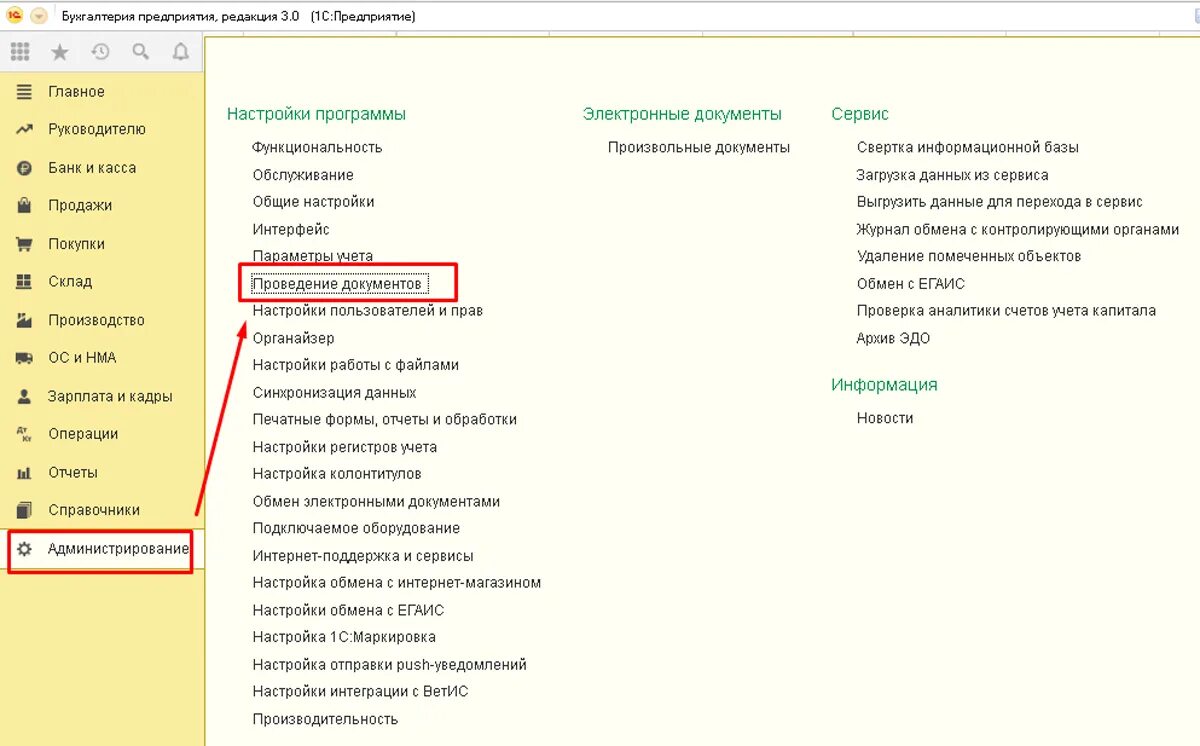Open Удаление помеченных объектов
The image size is (1200, 746).
click(x=969, y=256)
